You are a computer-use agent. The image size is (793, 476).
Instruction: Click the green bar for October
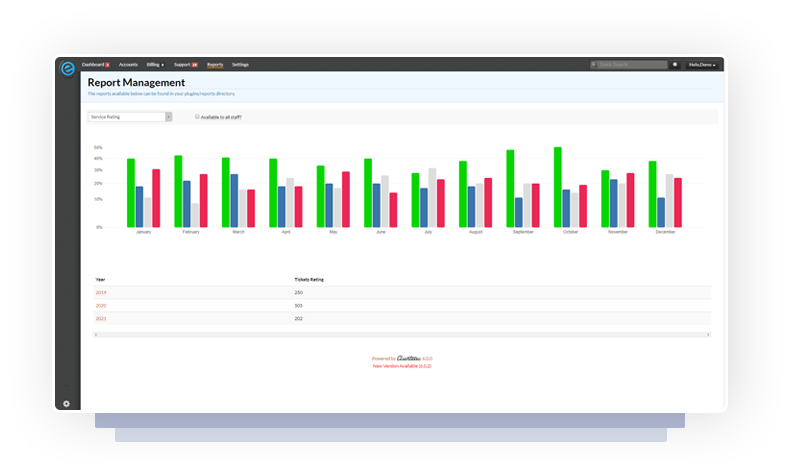[x=557, y=187]
